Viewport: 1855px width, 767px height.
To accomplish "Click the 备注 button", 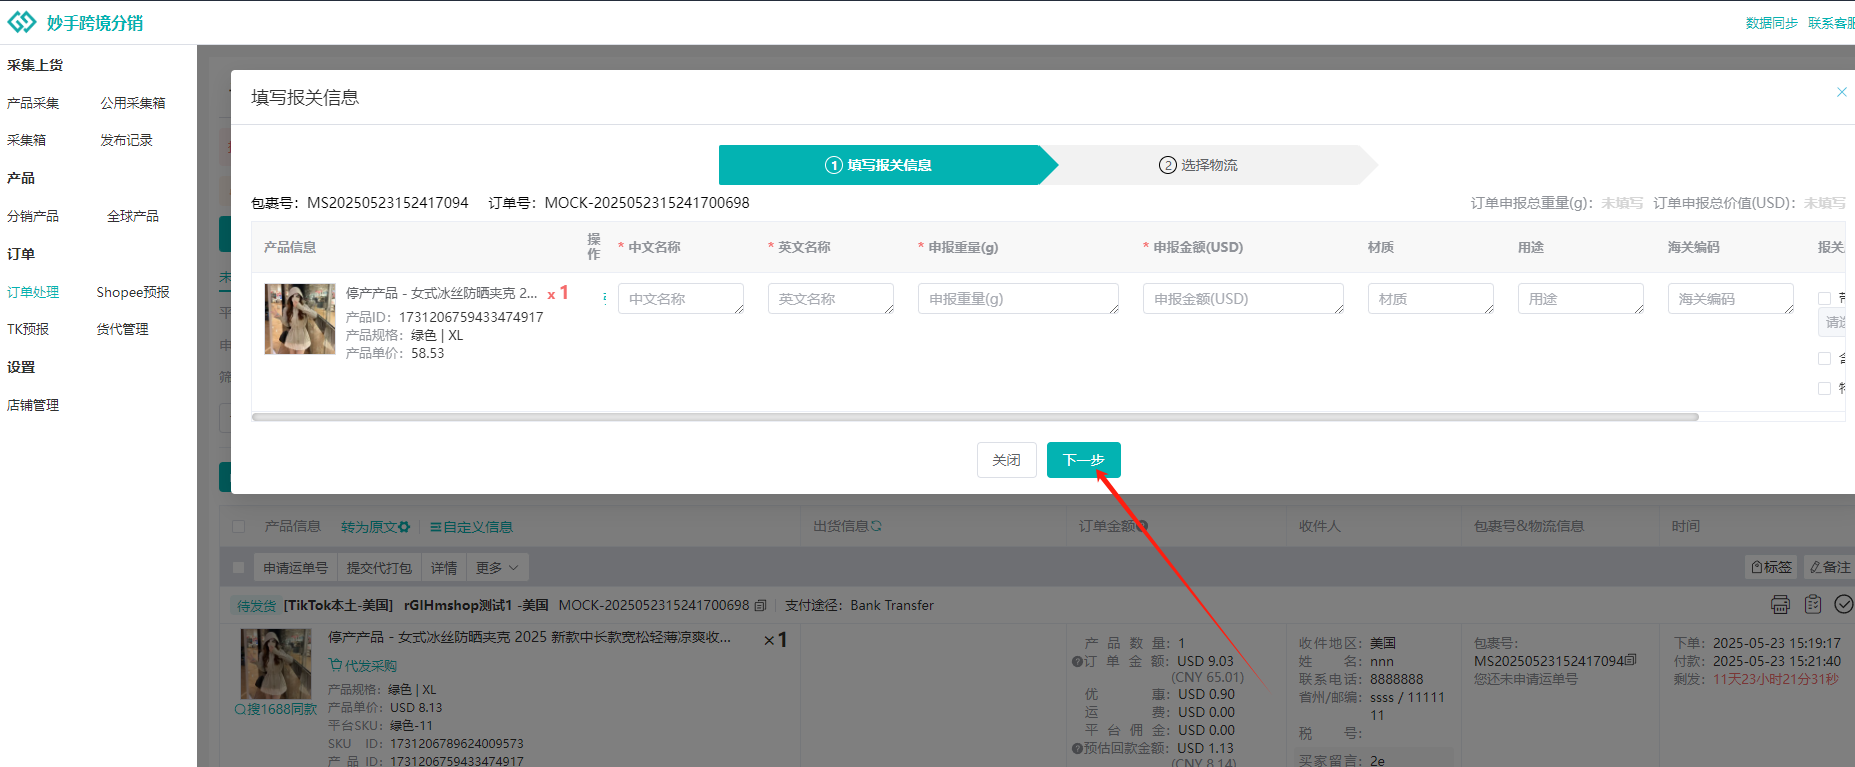I will tap(1829, 567).
